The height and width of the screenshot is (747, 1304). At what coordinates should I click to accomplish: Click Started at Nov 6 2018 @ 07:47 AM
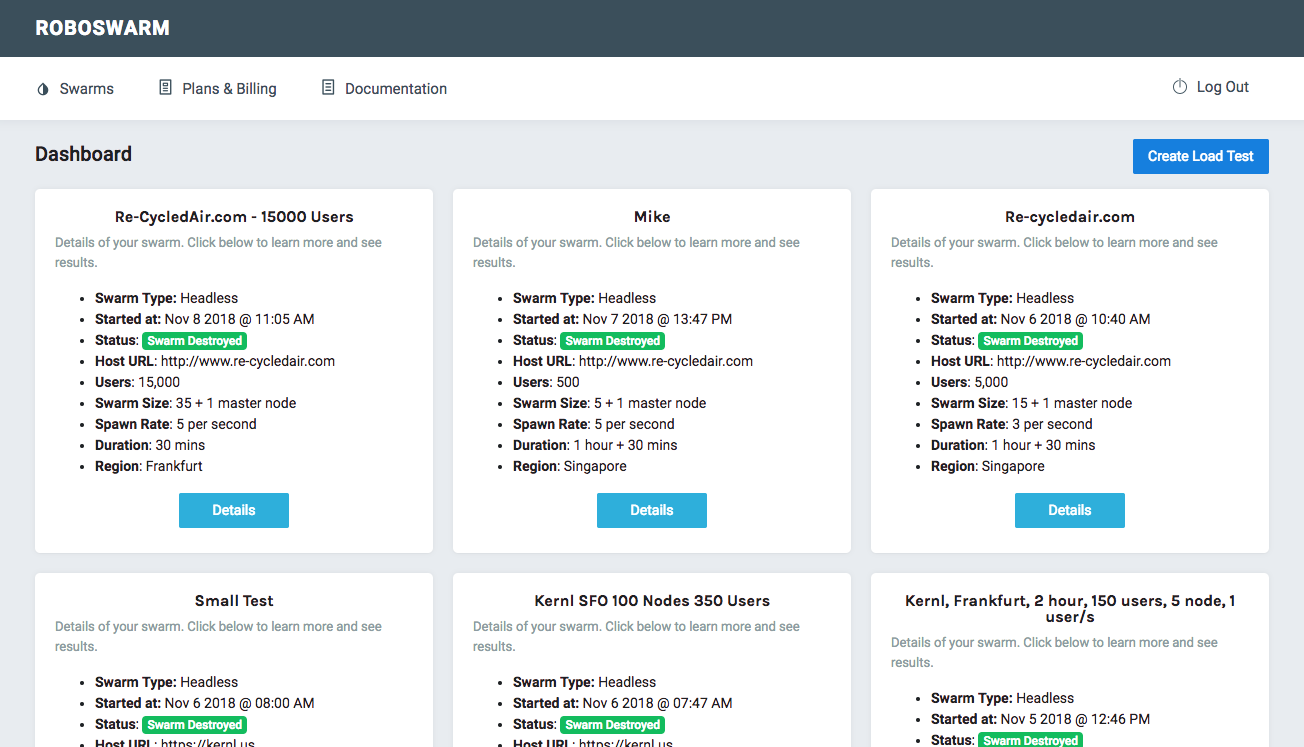click(623, 703)
